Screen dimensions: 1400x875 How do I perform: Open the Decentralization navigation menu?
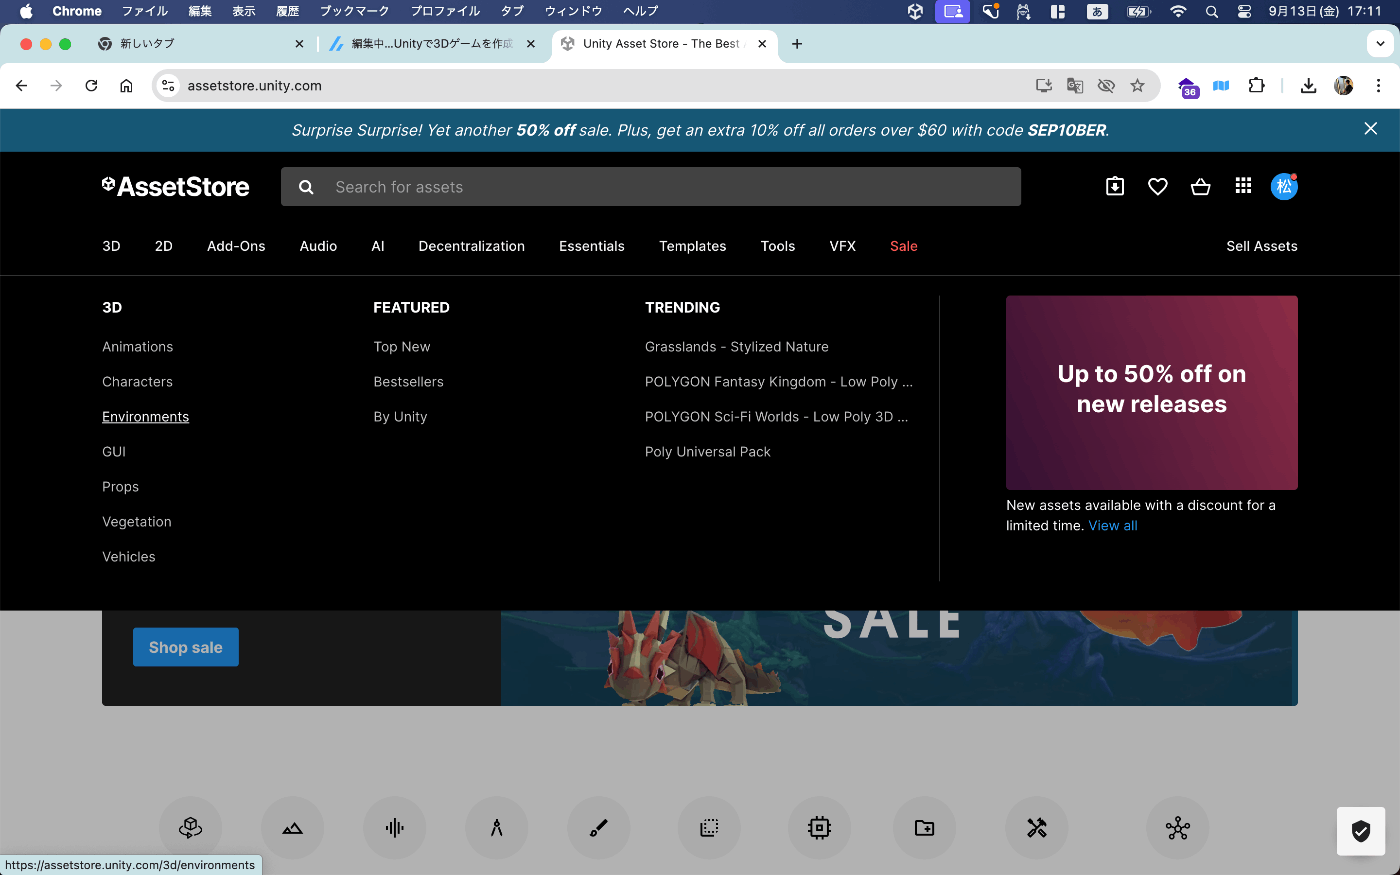[x=471, y=246]
